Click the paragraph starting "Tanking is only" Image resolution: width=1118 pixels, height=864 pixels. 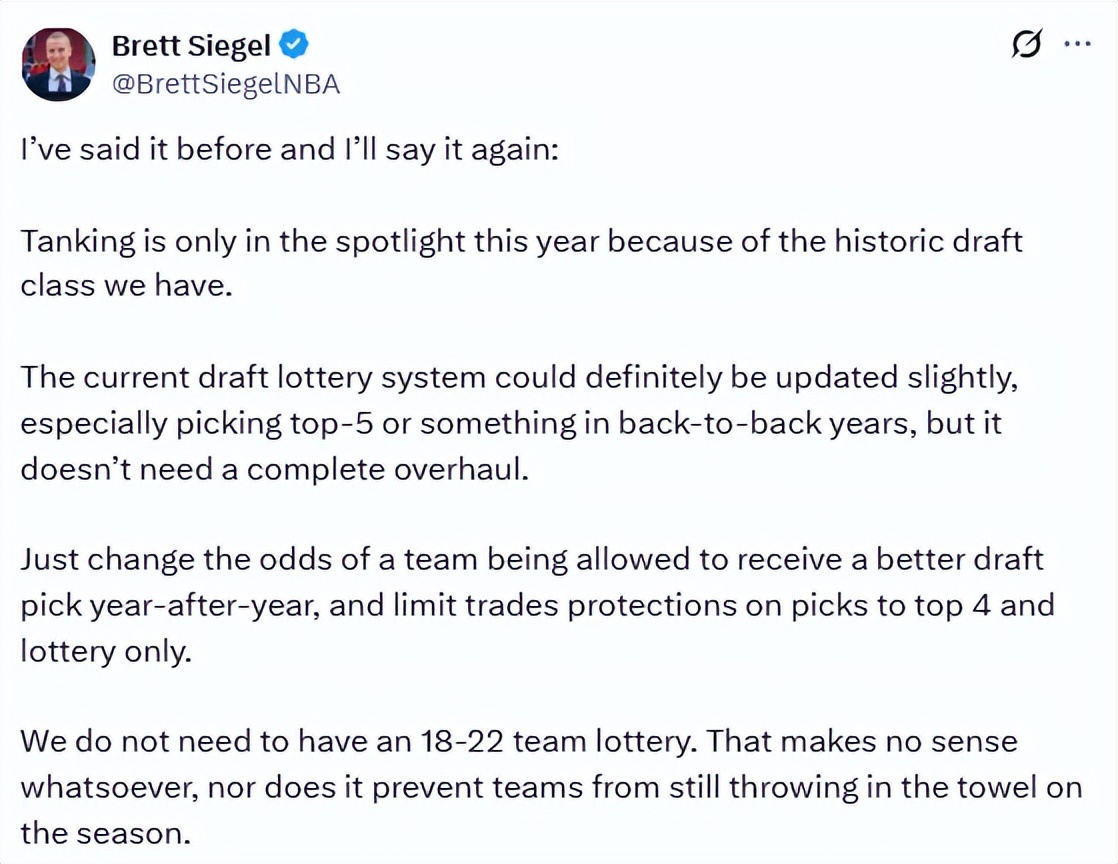point(520,263)
